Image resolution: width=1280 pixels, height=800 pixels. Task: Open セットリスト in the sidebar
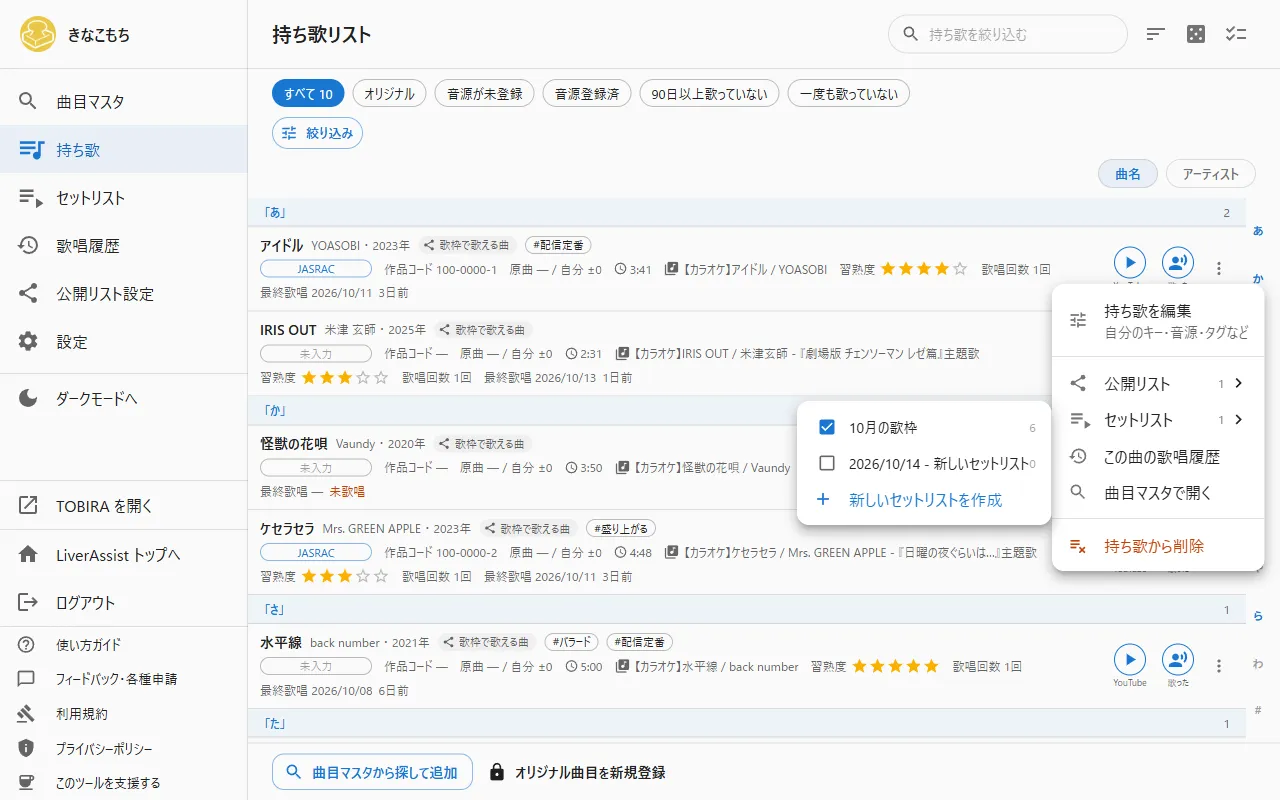coord(124,197)
